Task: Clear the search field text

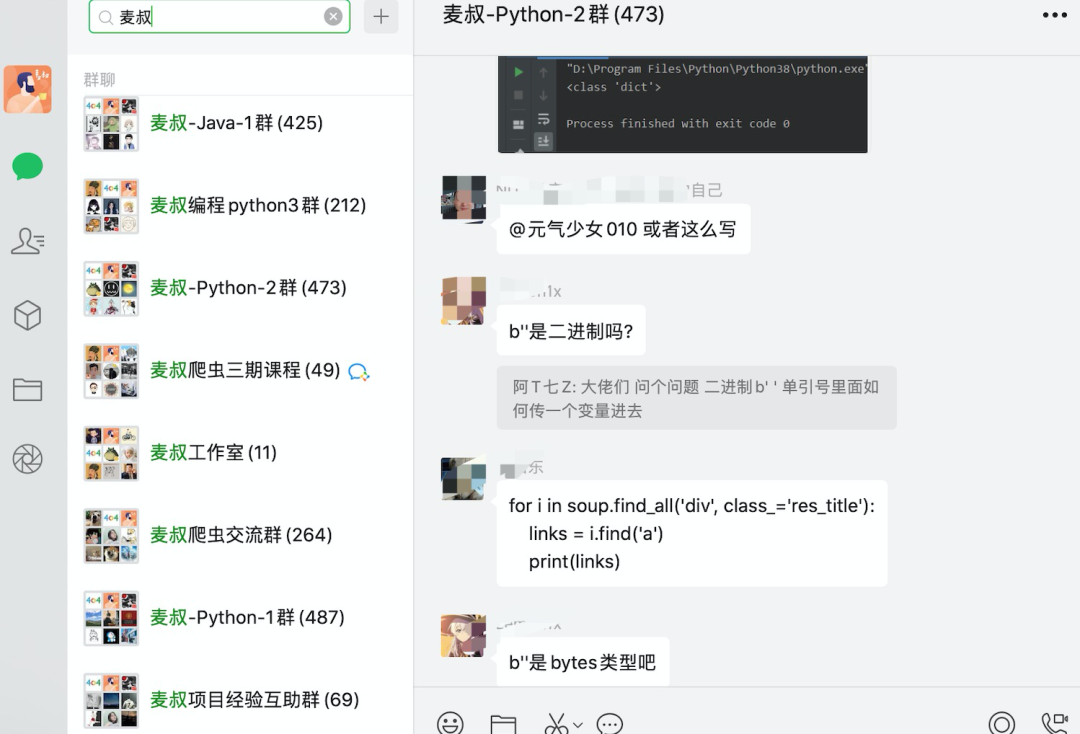Action: click(333, 17)
